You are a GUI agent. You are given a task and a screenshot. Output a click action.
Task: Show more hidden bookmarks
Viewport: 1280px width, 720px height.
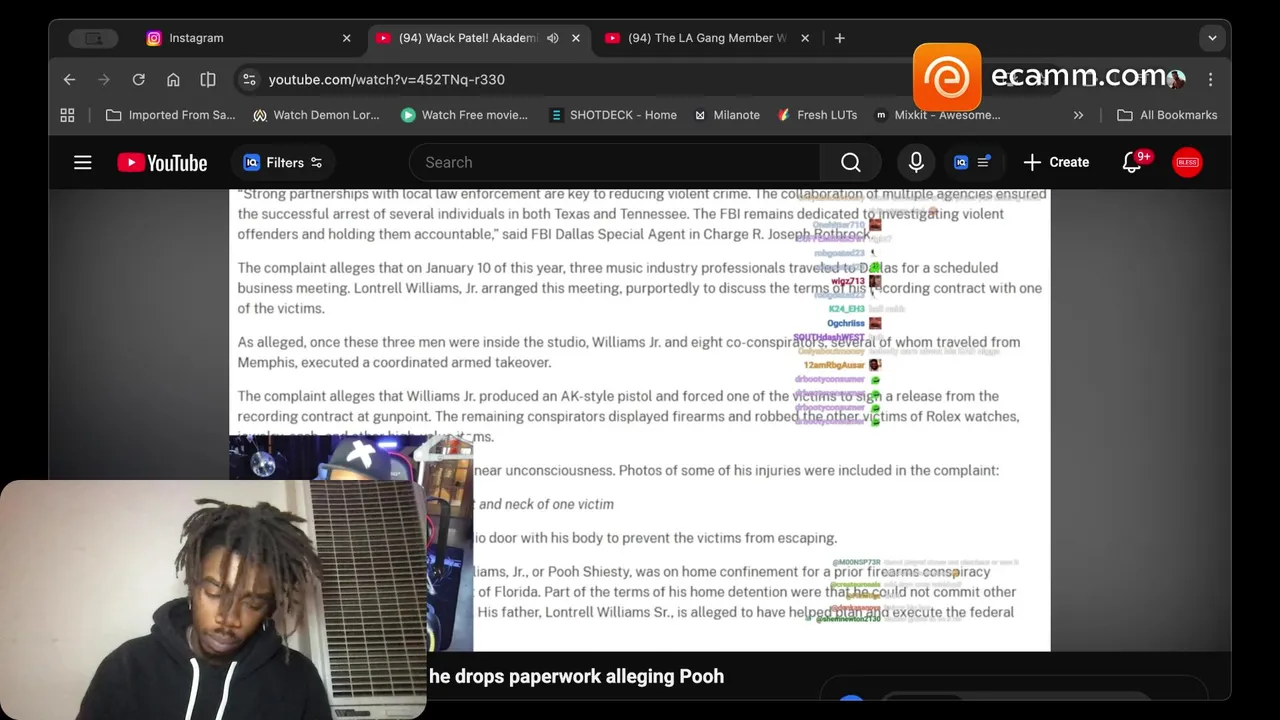pos(1078,115)
